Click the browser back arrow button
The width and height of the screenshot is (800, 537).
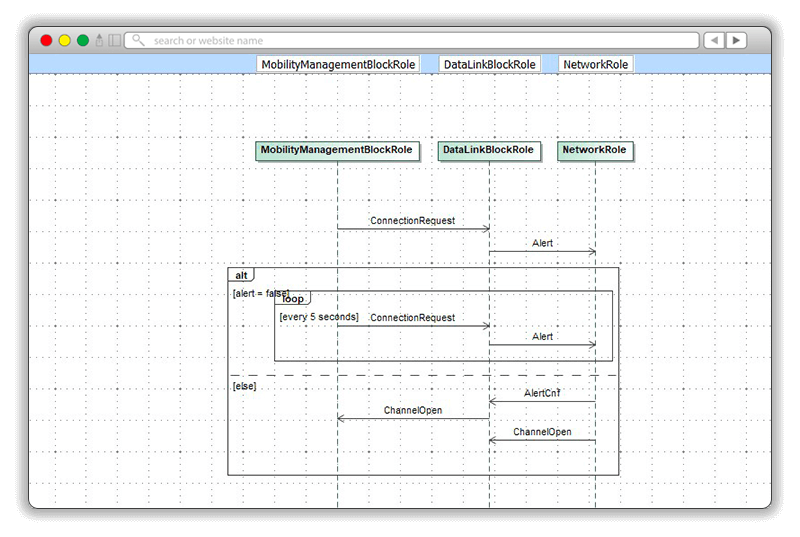pos(714,40)
